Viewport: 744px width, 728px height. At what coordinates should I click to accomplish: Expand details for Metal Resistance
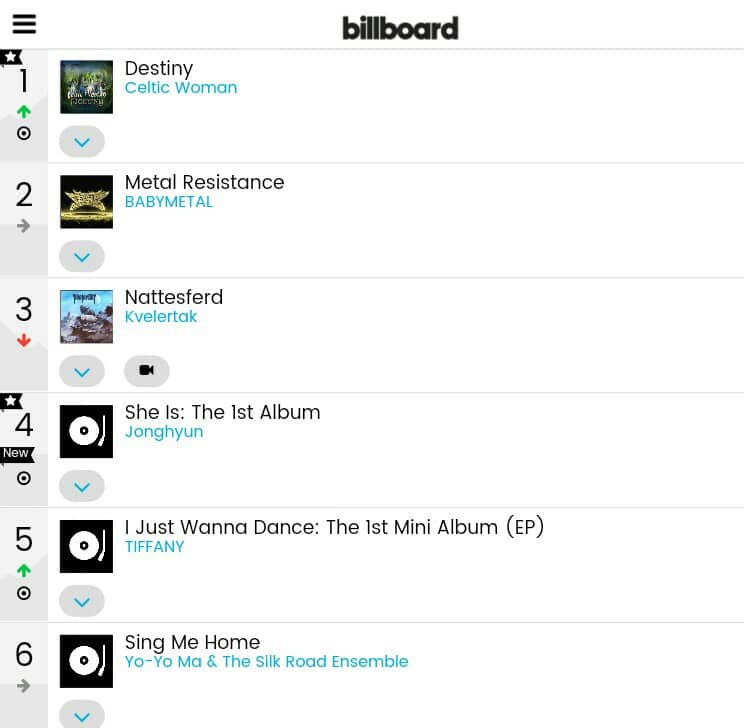point(82,257)
